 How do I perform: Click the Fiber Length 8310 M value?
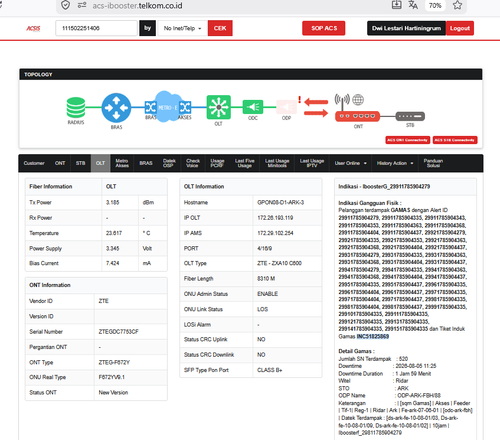coord(266,279)
